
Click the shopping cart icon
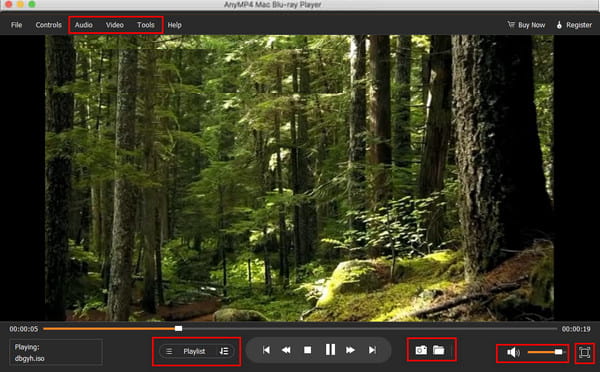click(511, 24)
